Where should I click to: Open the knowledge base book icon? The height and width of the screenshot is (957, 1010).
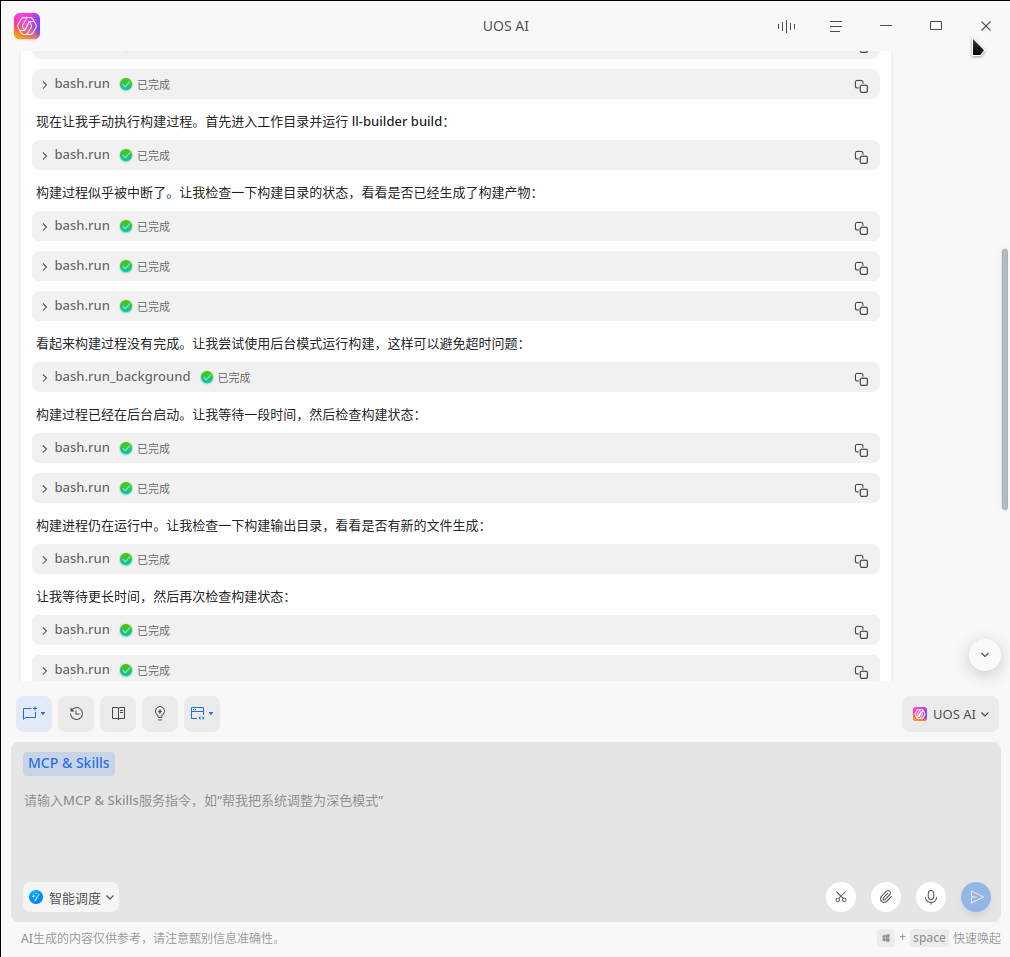point(118,714)
